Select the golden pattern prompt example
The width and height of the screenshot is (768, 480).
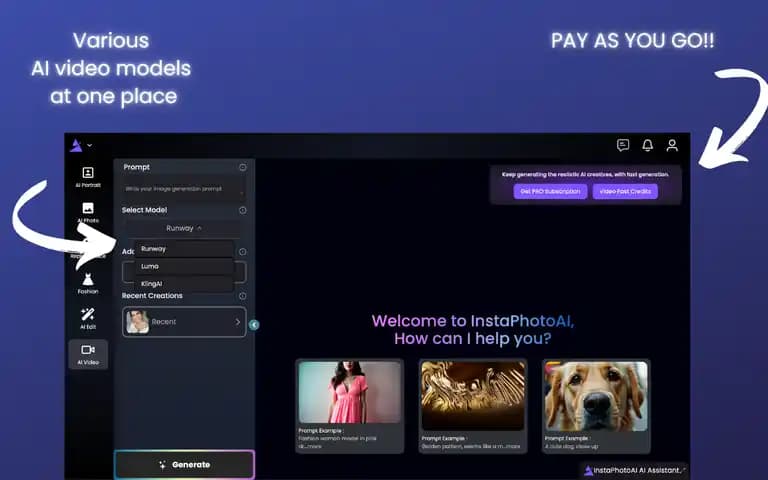(x=473, y=406)
